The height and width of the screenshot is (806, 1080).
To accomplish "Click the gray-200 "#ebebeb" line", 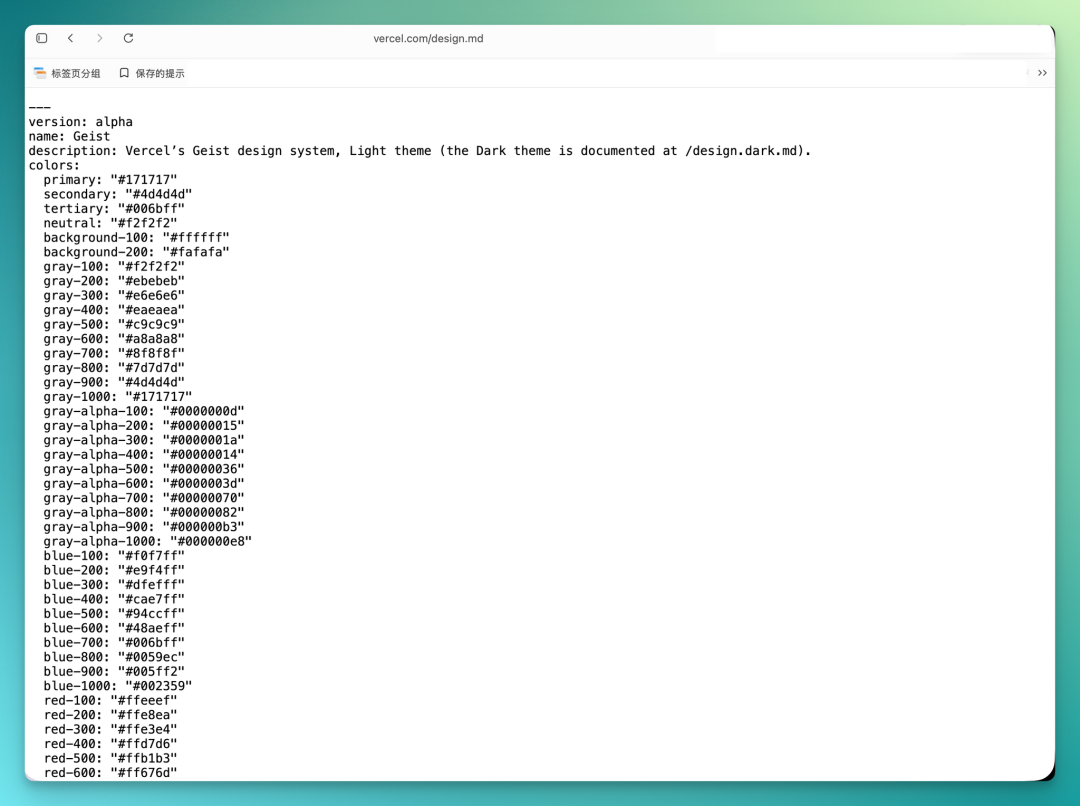I will click(x=114, y=281).
